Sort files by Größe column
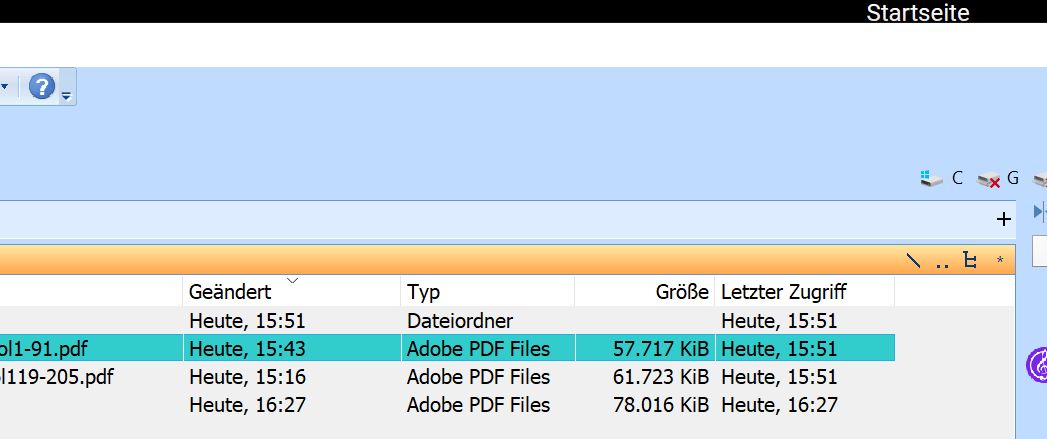Screen dimensions: 1047x439 [x=682, y=293]
